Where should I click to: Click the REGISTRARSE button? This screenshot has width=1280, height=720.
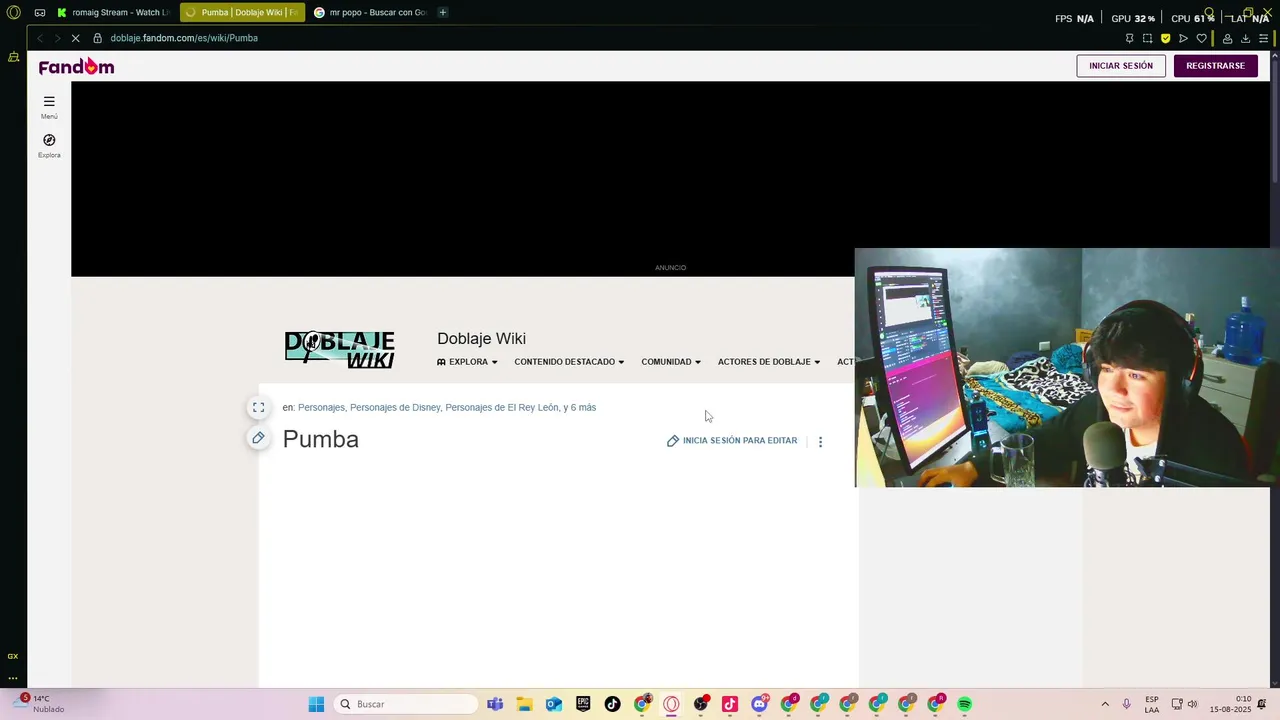[1215, 66]
